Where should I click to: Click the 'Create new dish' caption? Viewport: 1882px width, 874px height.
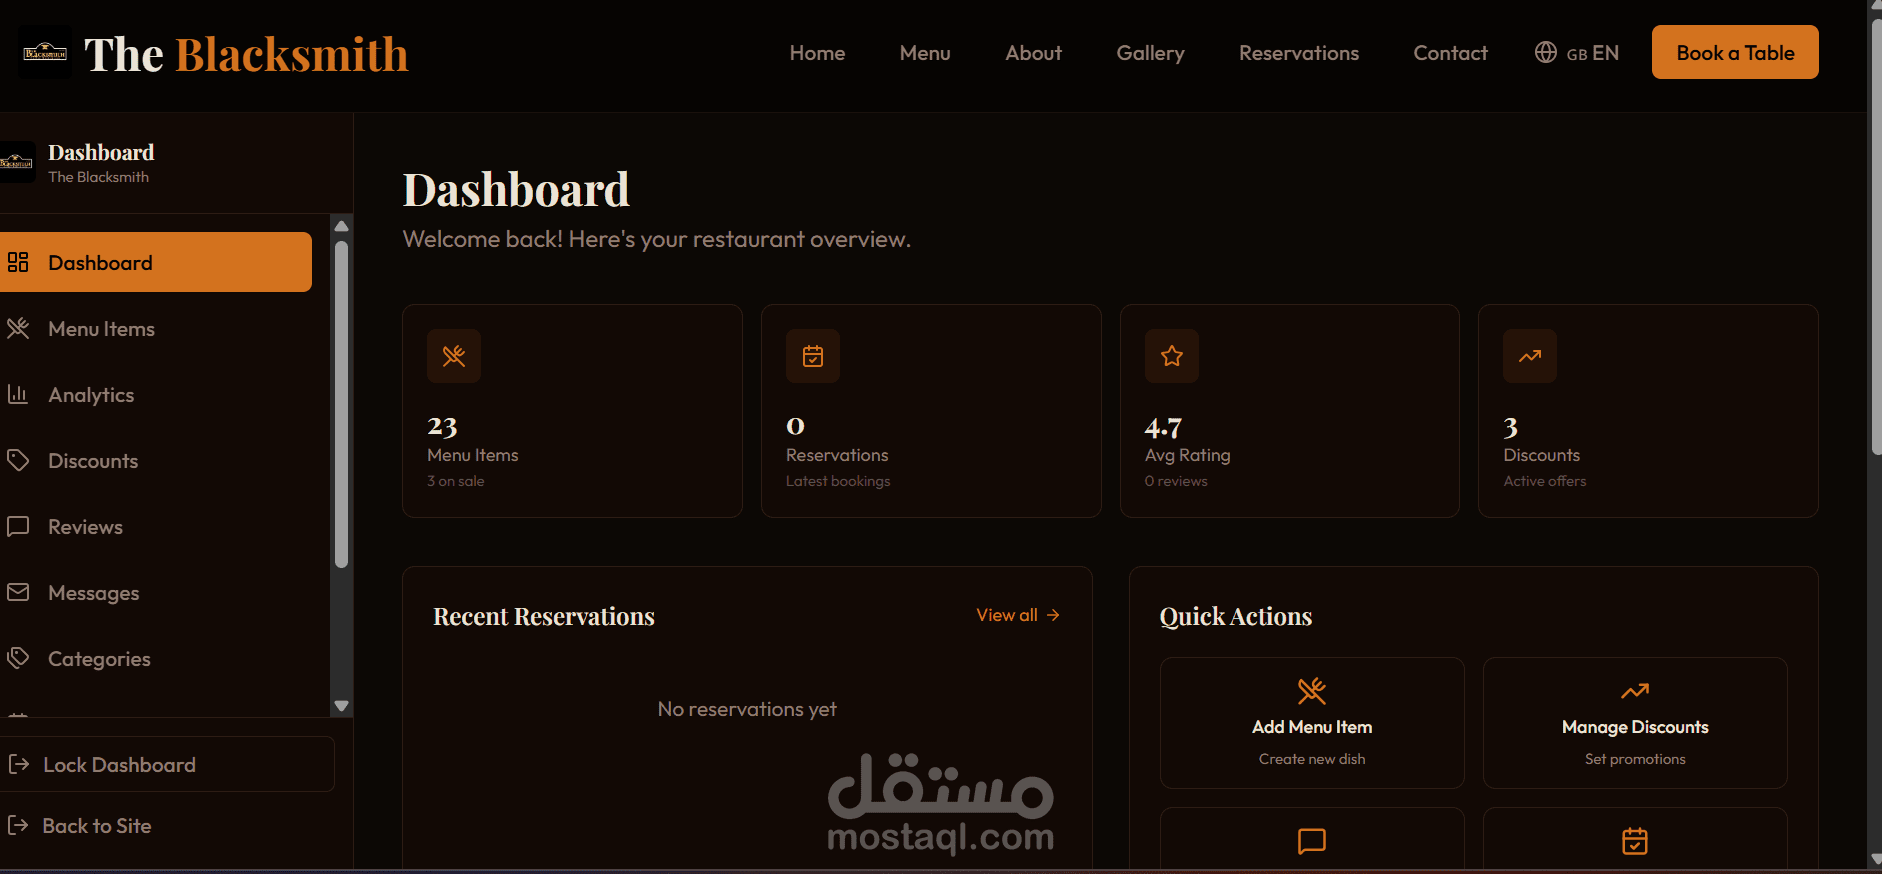point(1312,759)
